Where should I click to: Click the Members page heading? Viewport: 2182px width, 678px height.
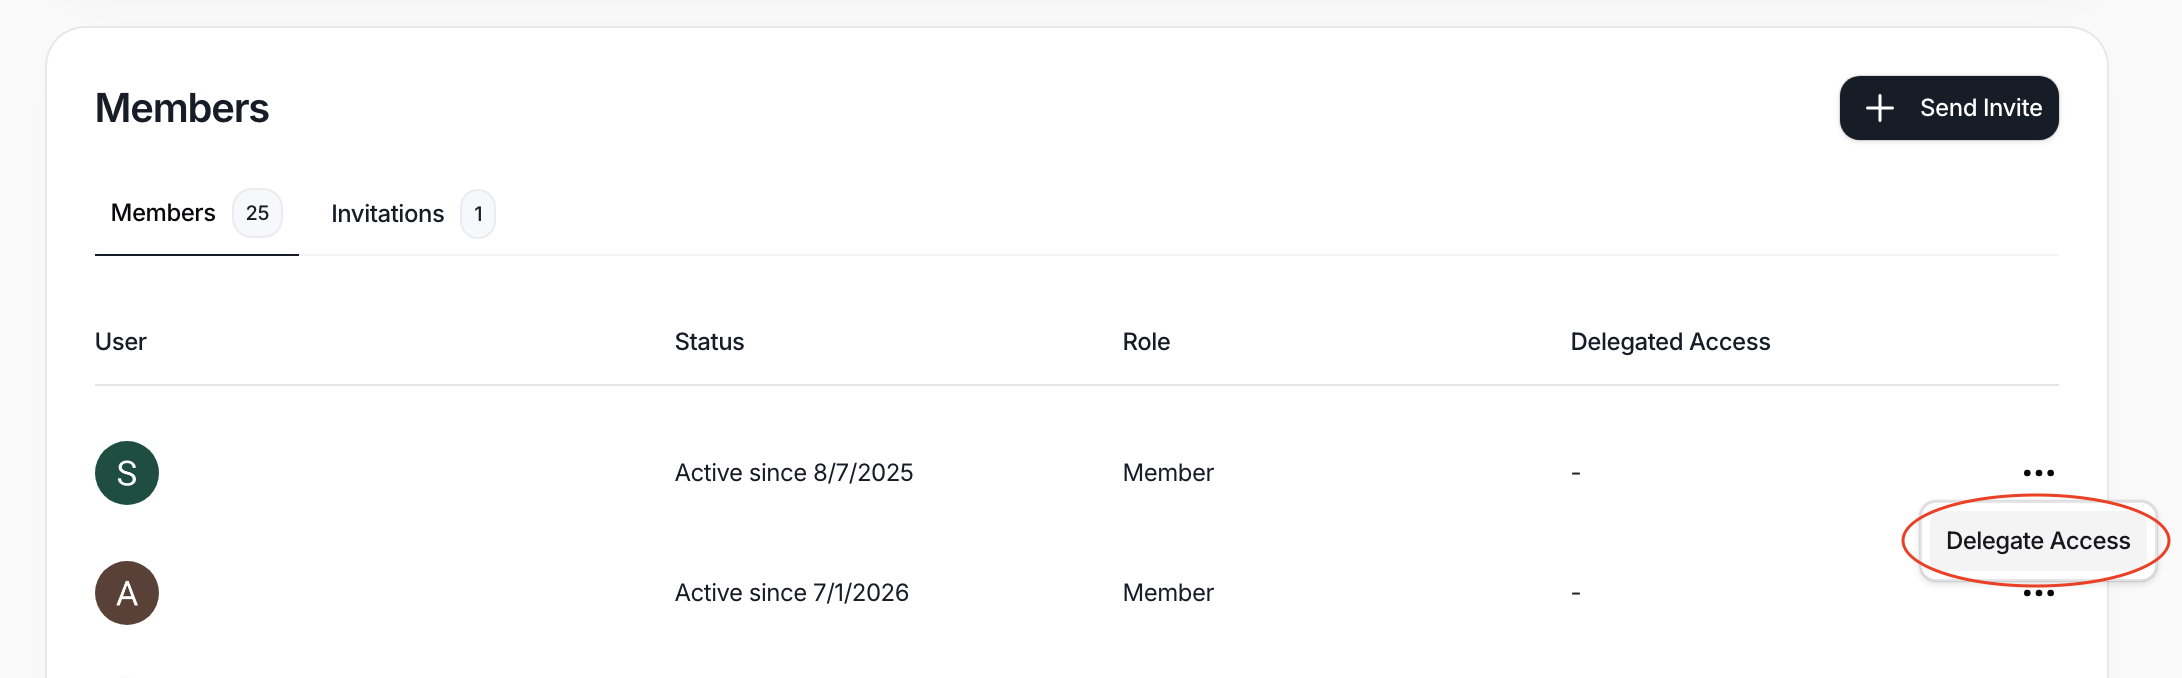tap(182, 108)
